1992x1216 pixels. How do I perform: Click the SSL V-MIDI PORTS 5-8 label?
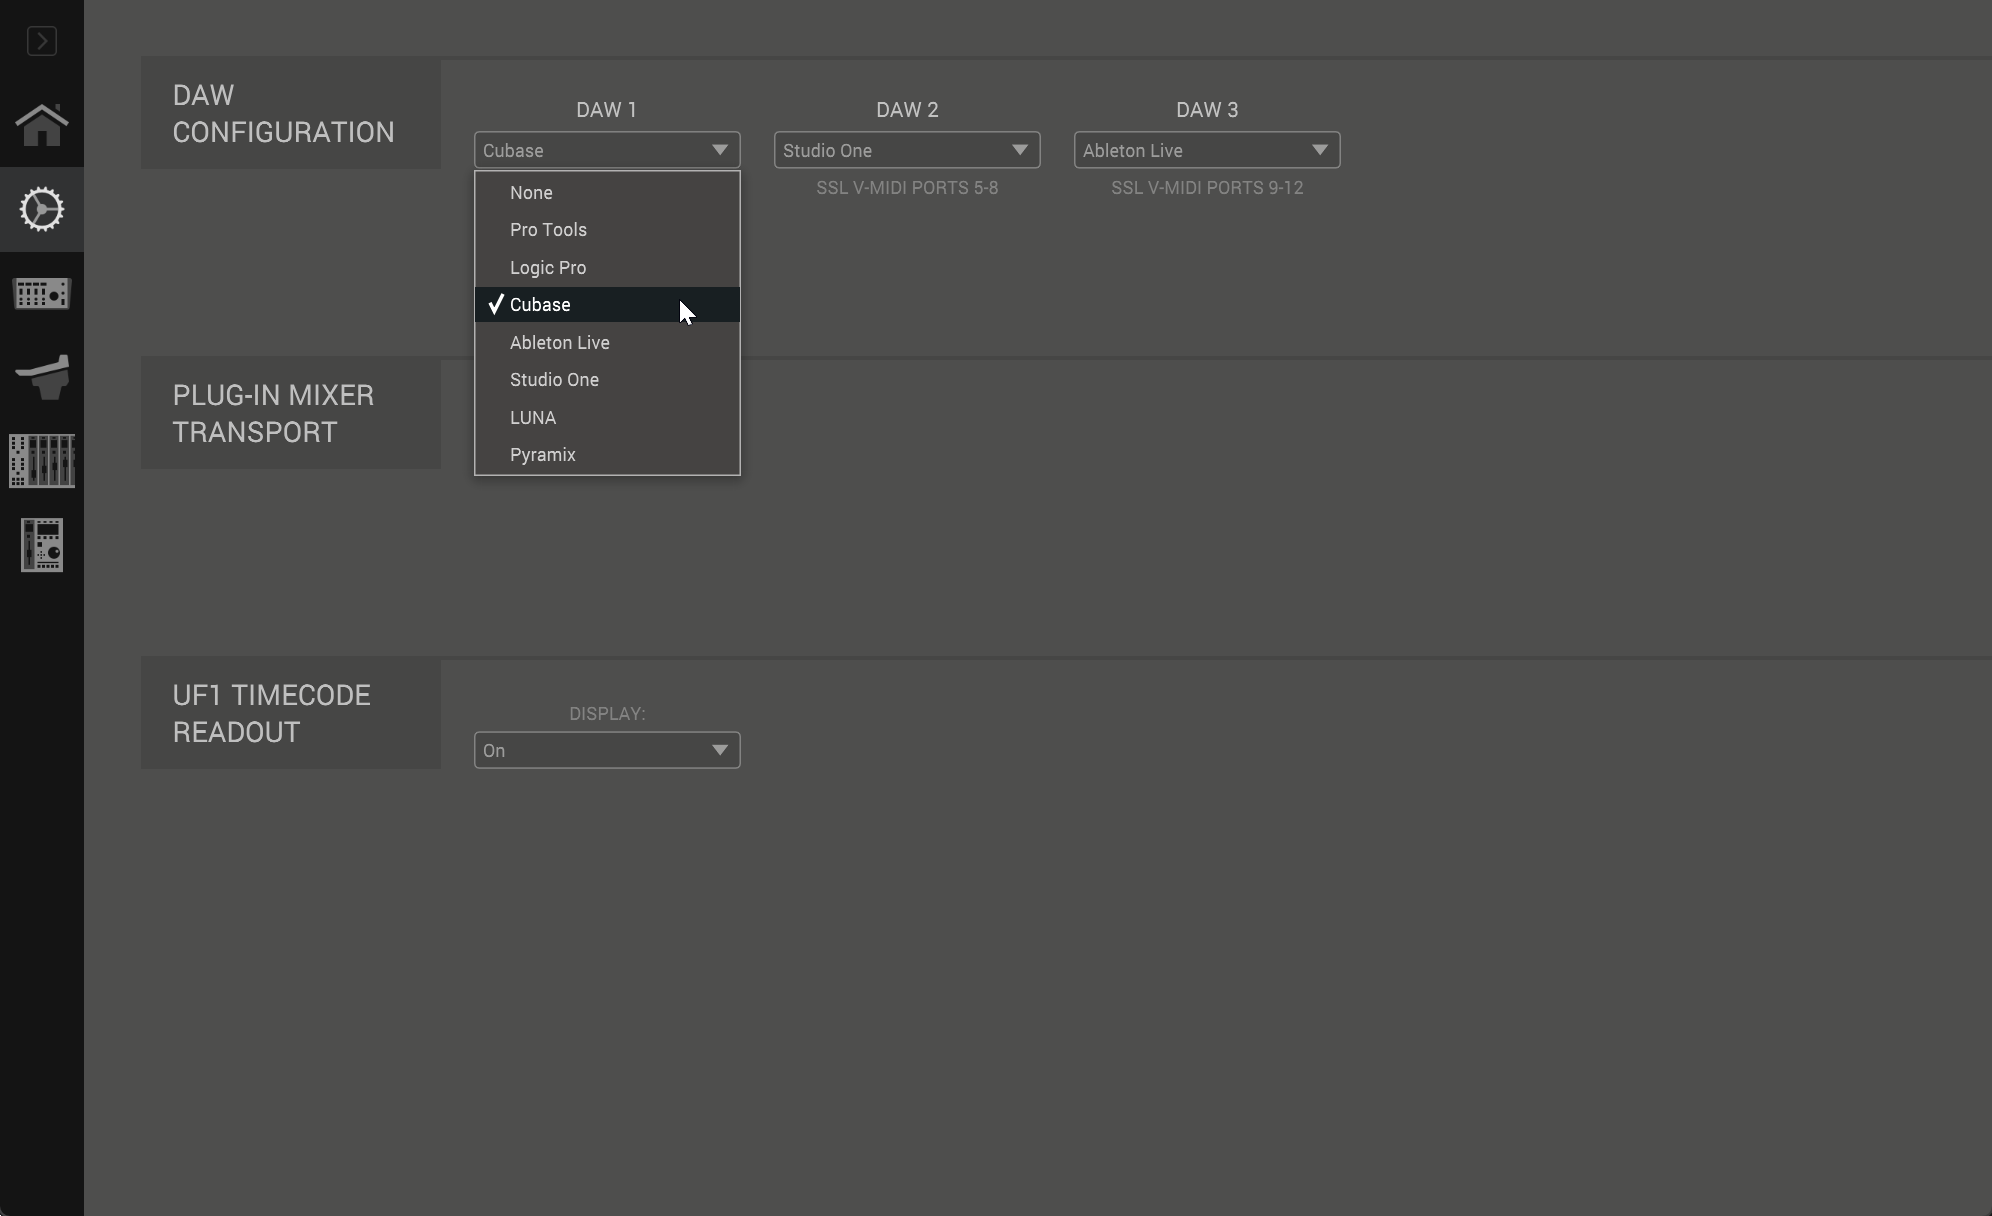coord(907,188)
